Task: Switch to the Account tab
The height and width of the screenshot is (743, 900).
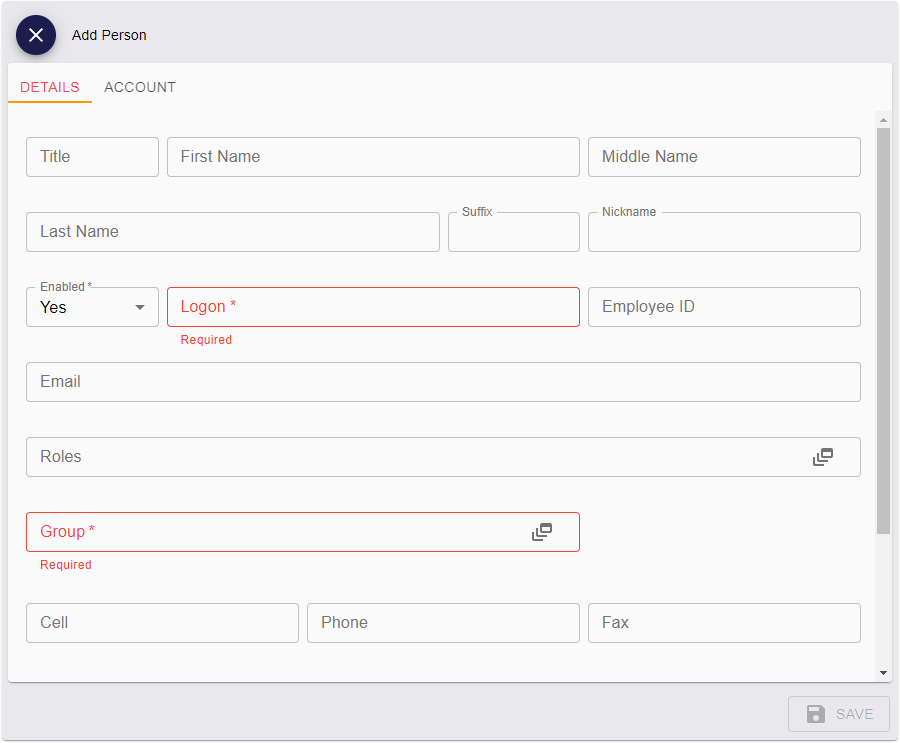Action: pos(140,87)
